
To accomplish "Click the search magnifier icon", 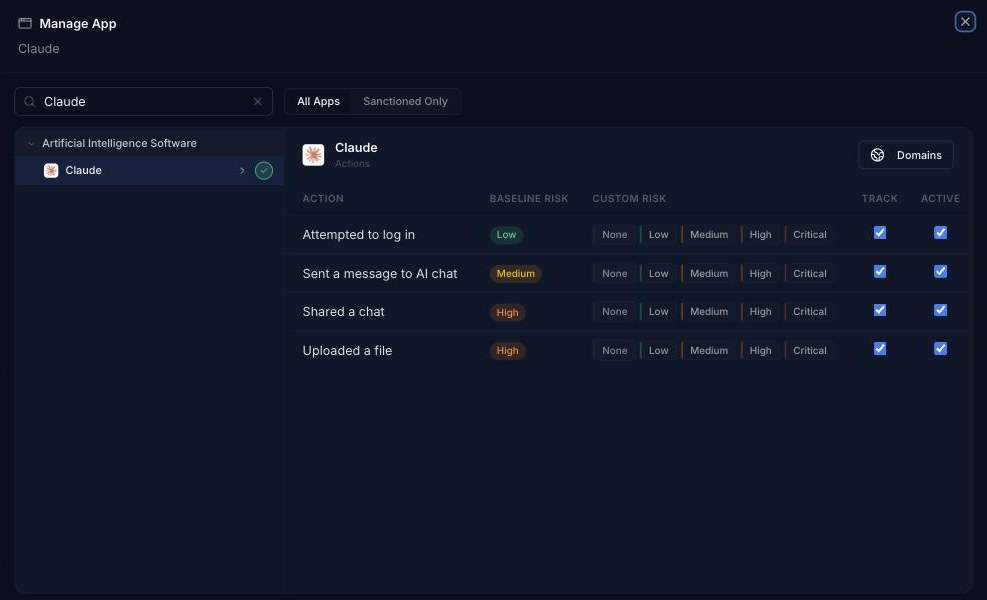I will coord(30,101).
